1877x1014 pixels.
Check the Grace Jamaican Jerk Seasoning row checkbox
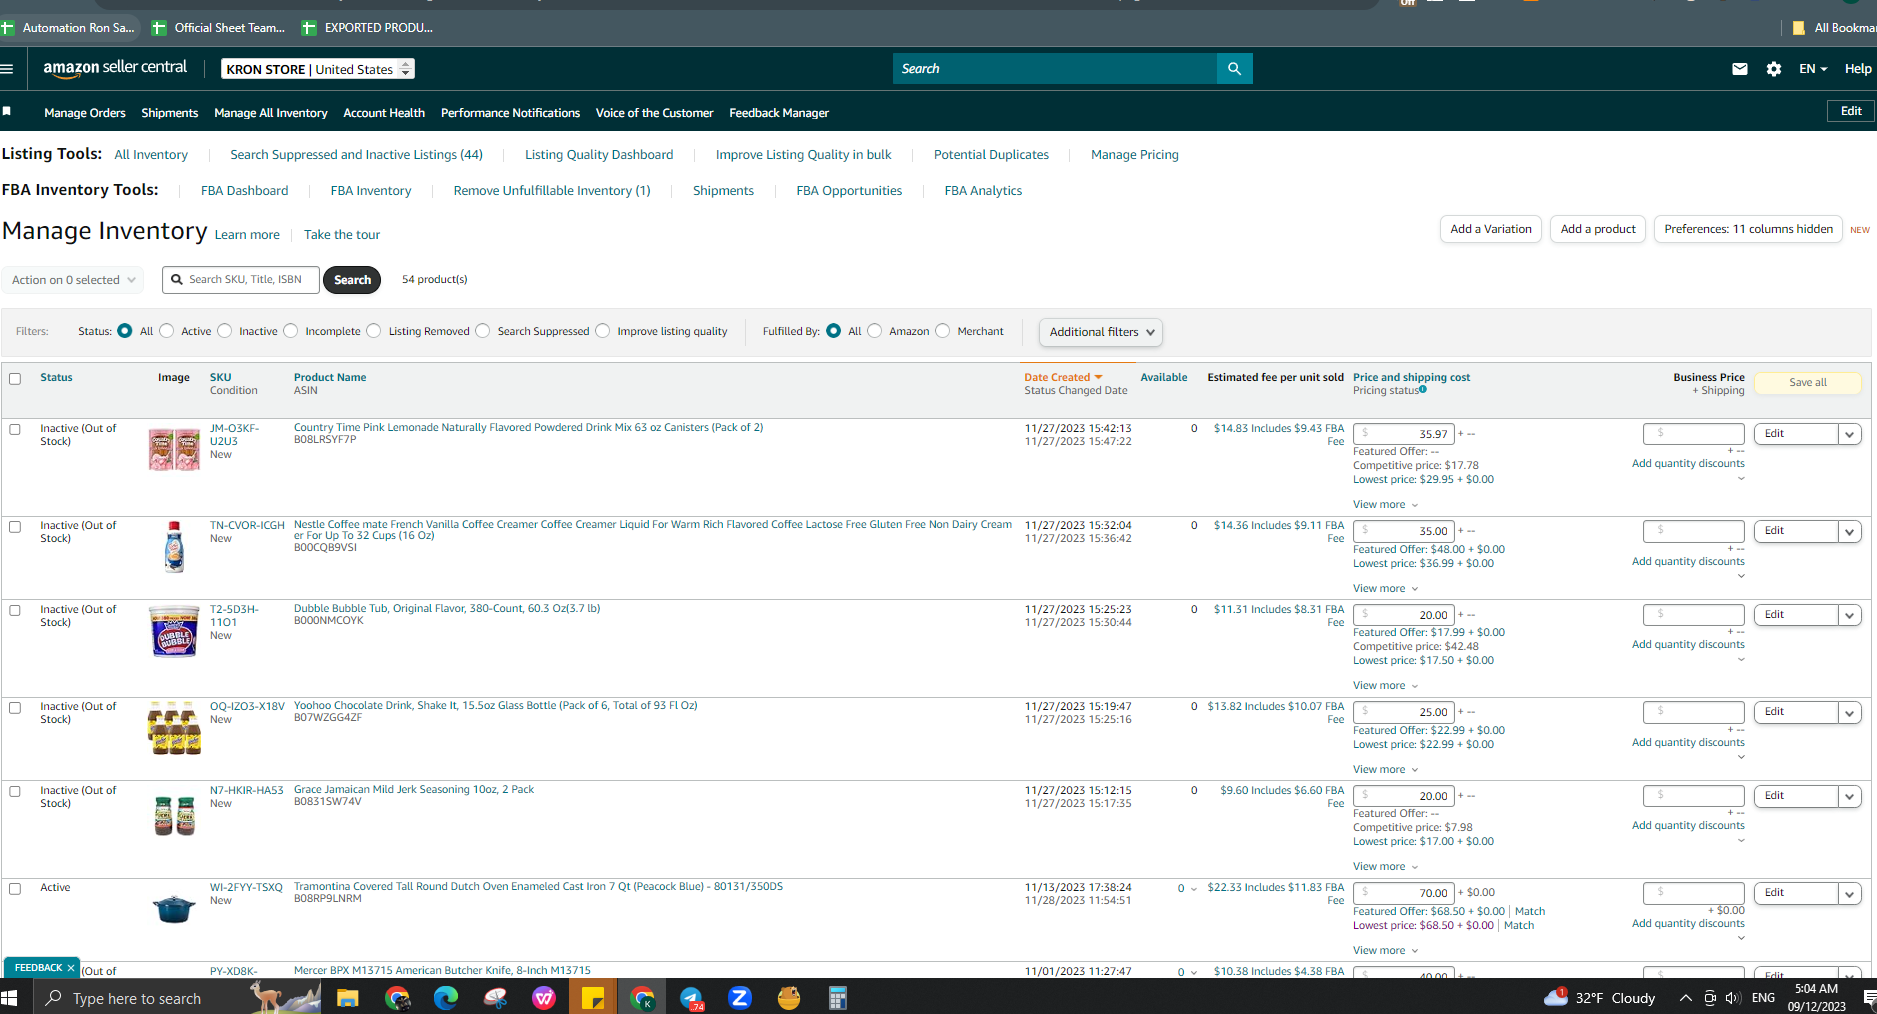click(15, 791)
